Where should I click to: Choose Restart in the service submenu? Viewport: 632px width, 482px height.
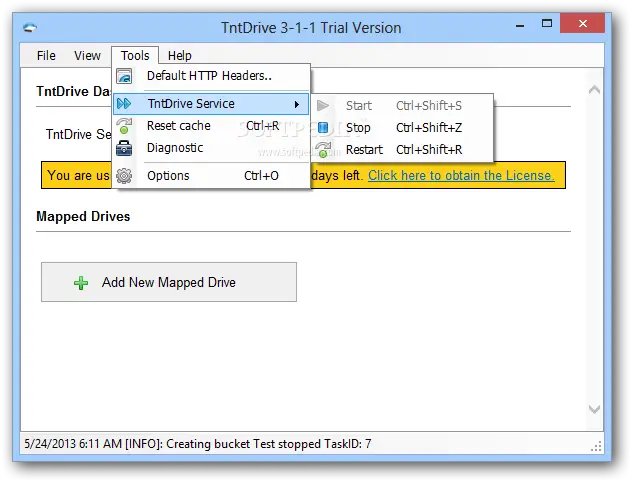[402, 150]
